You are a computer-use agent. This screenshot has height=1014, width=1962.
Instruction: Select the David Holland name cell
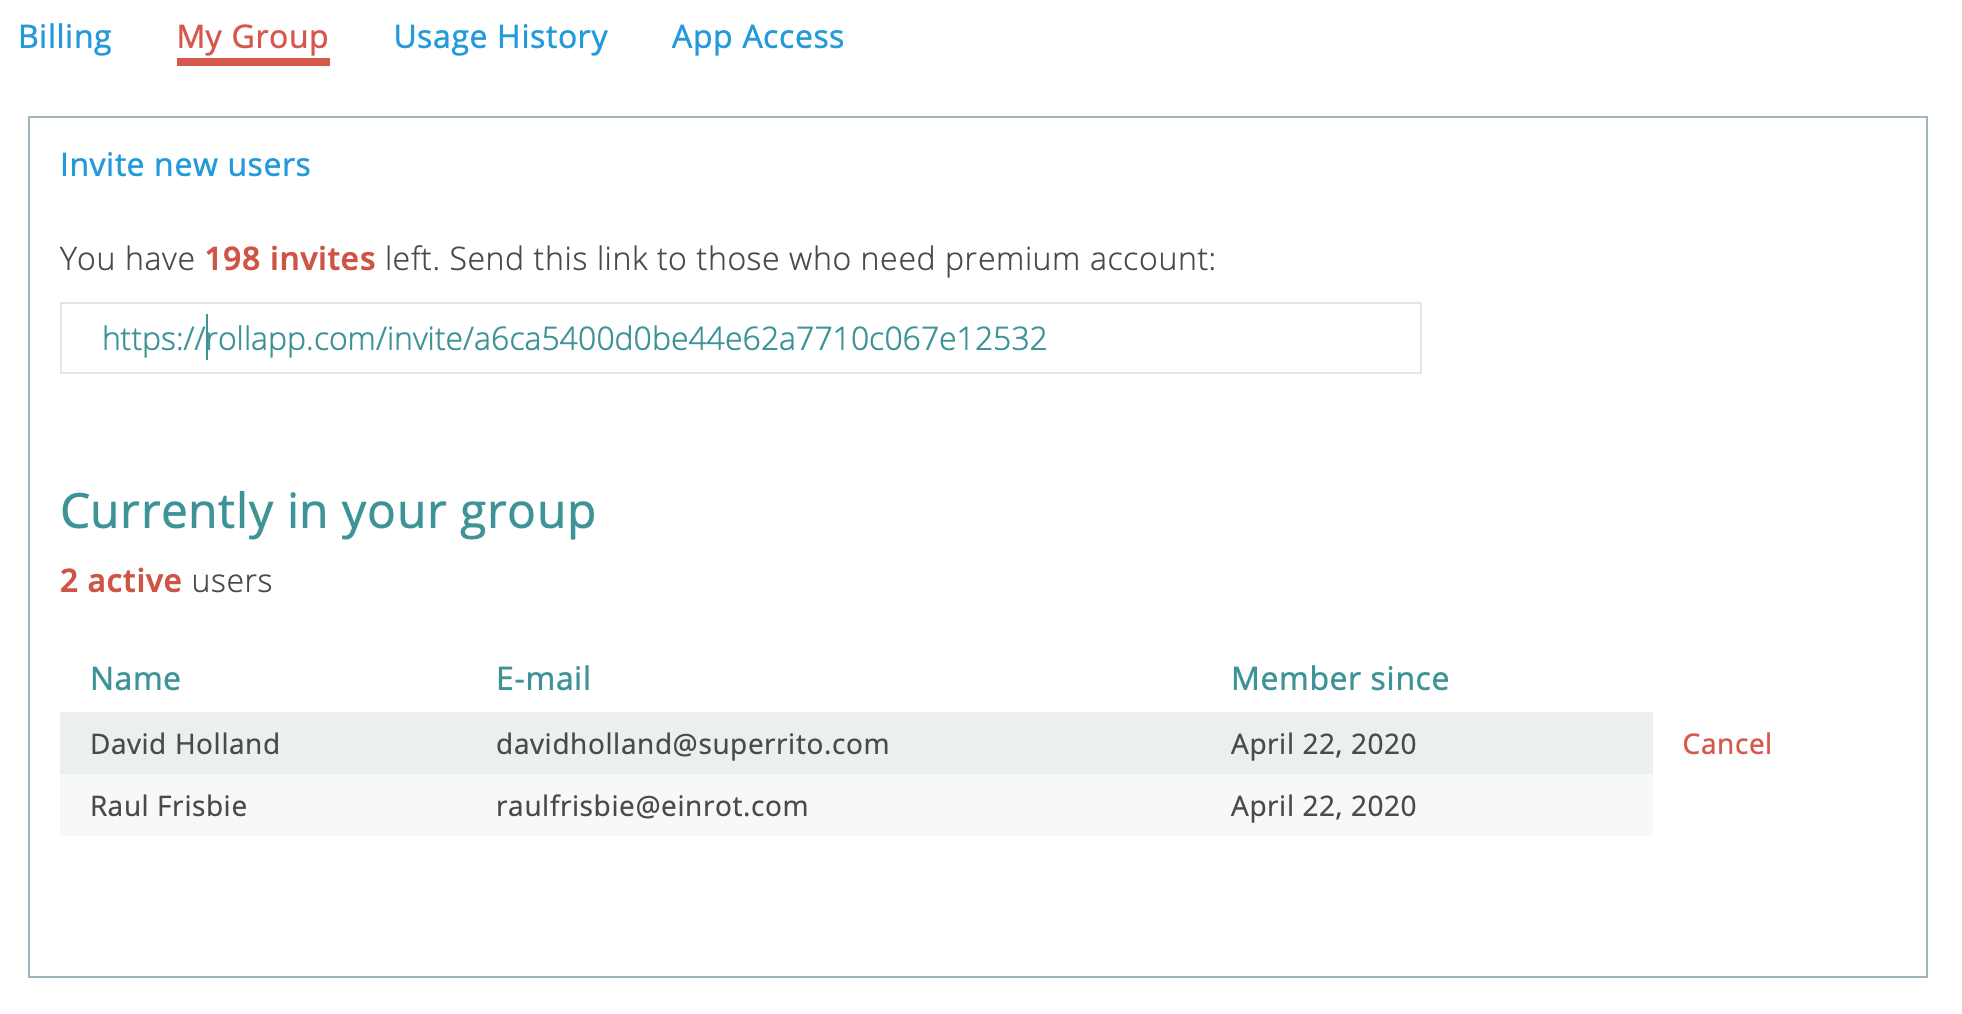coord(185,744)
